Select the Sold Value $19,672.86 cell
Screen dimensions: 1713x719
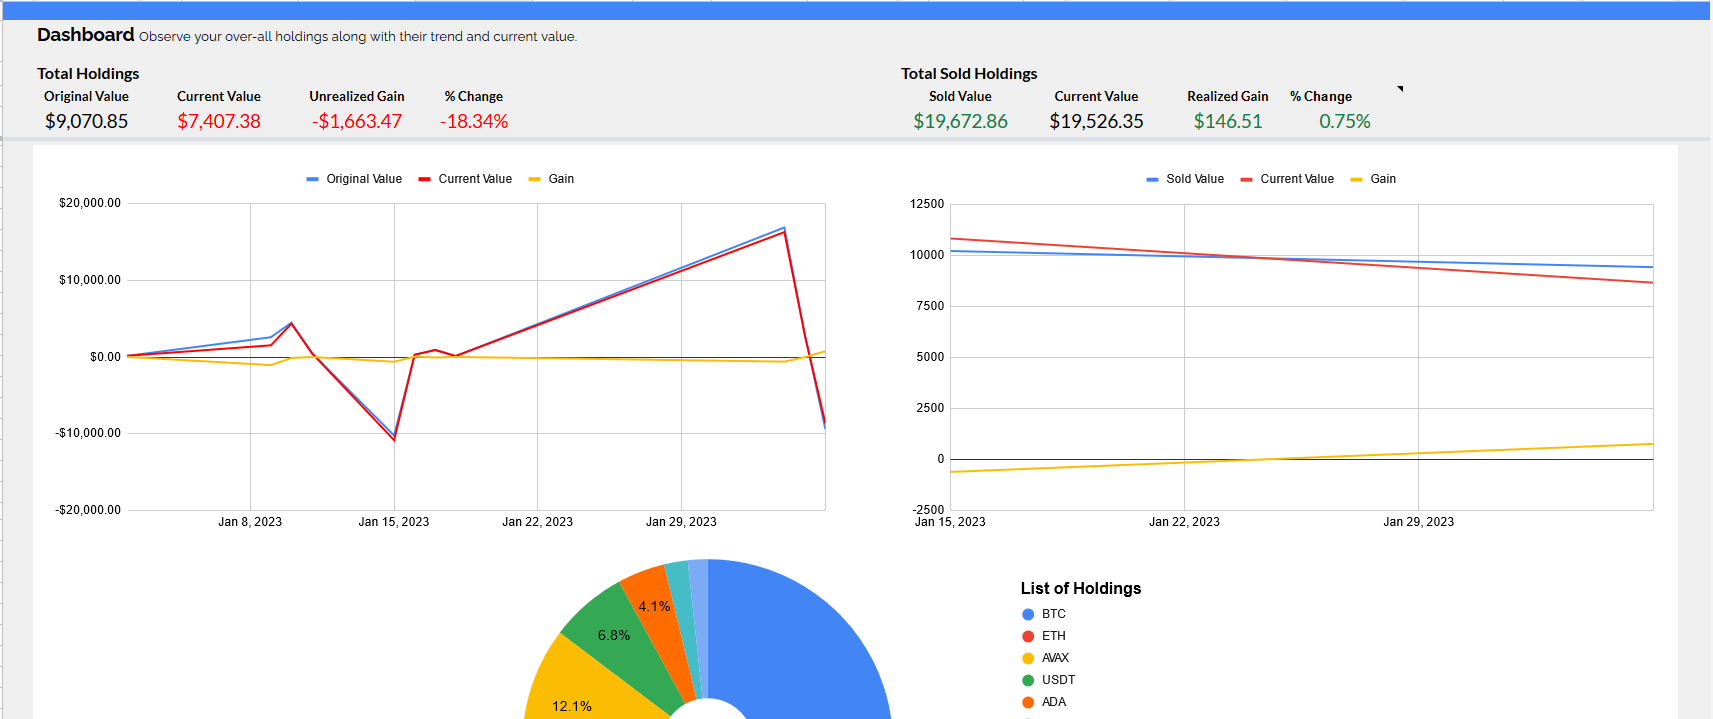click(960, 121)
